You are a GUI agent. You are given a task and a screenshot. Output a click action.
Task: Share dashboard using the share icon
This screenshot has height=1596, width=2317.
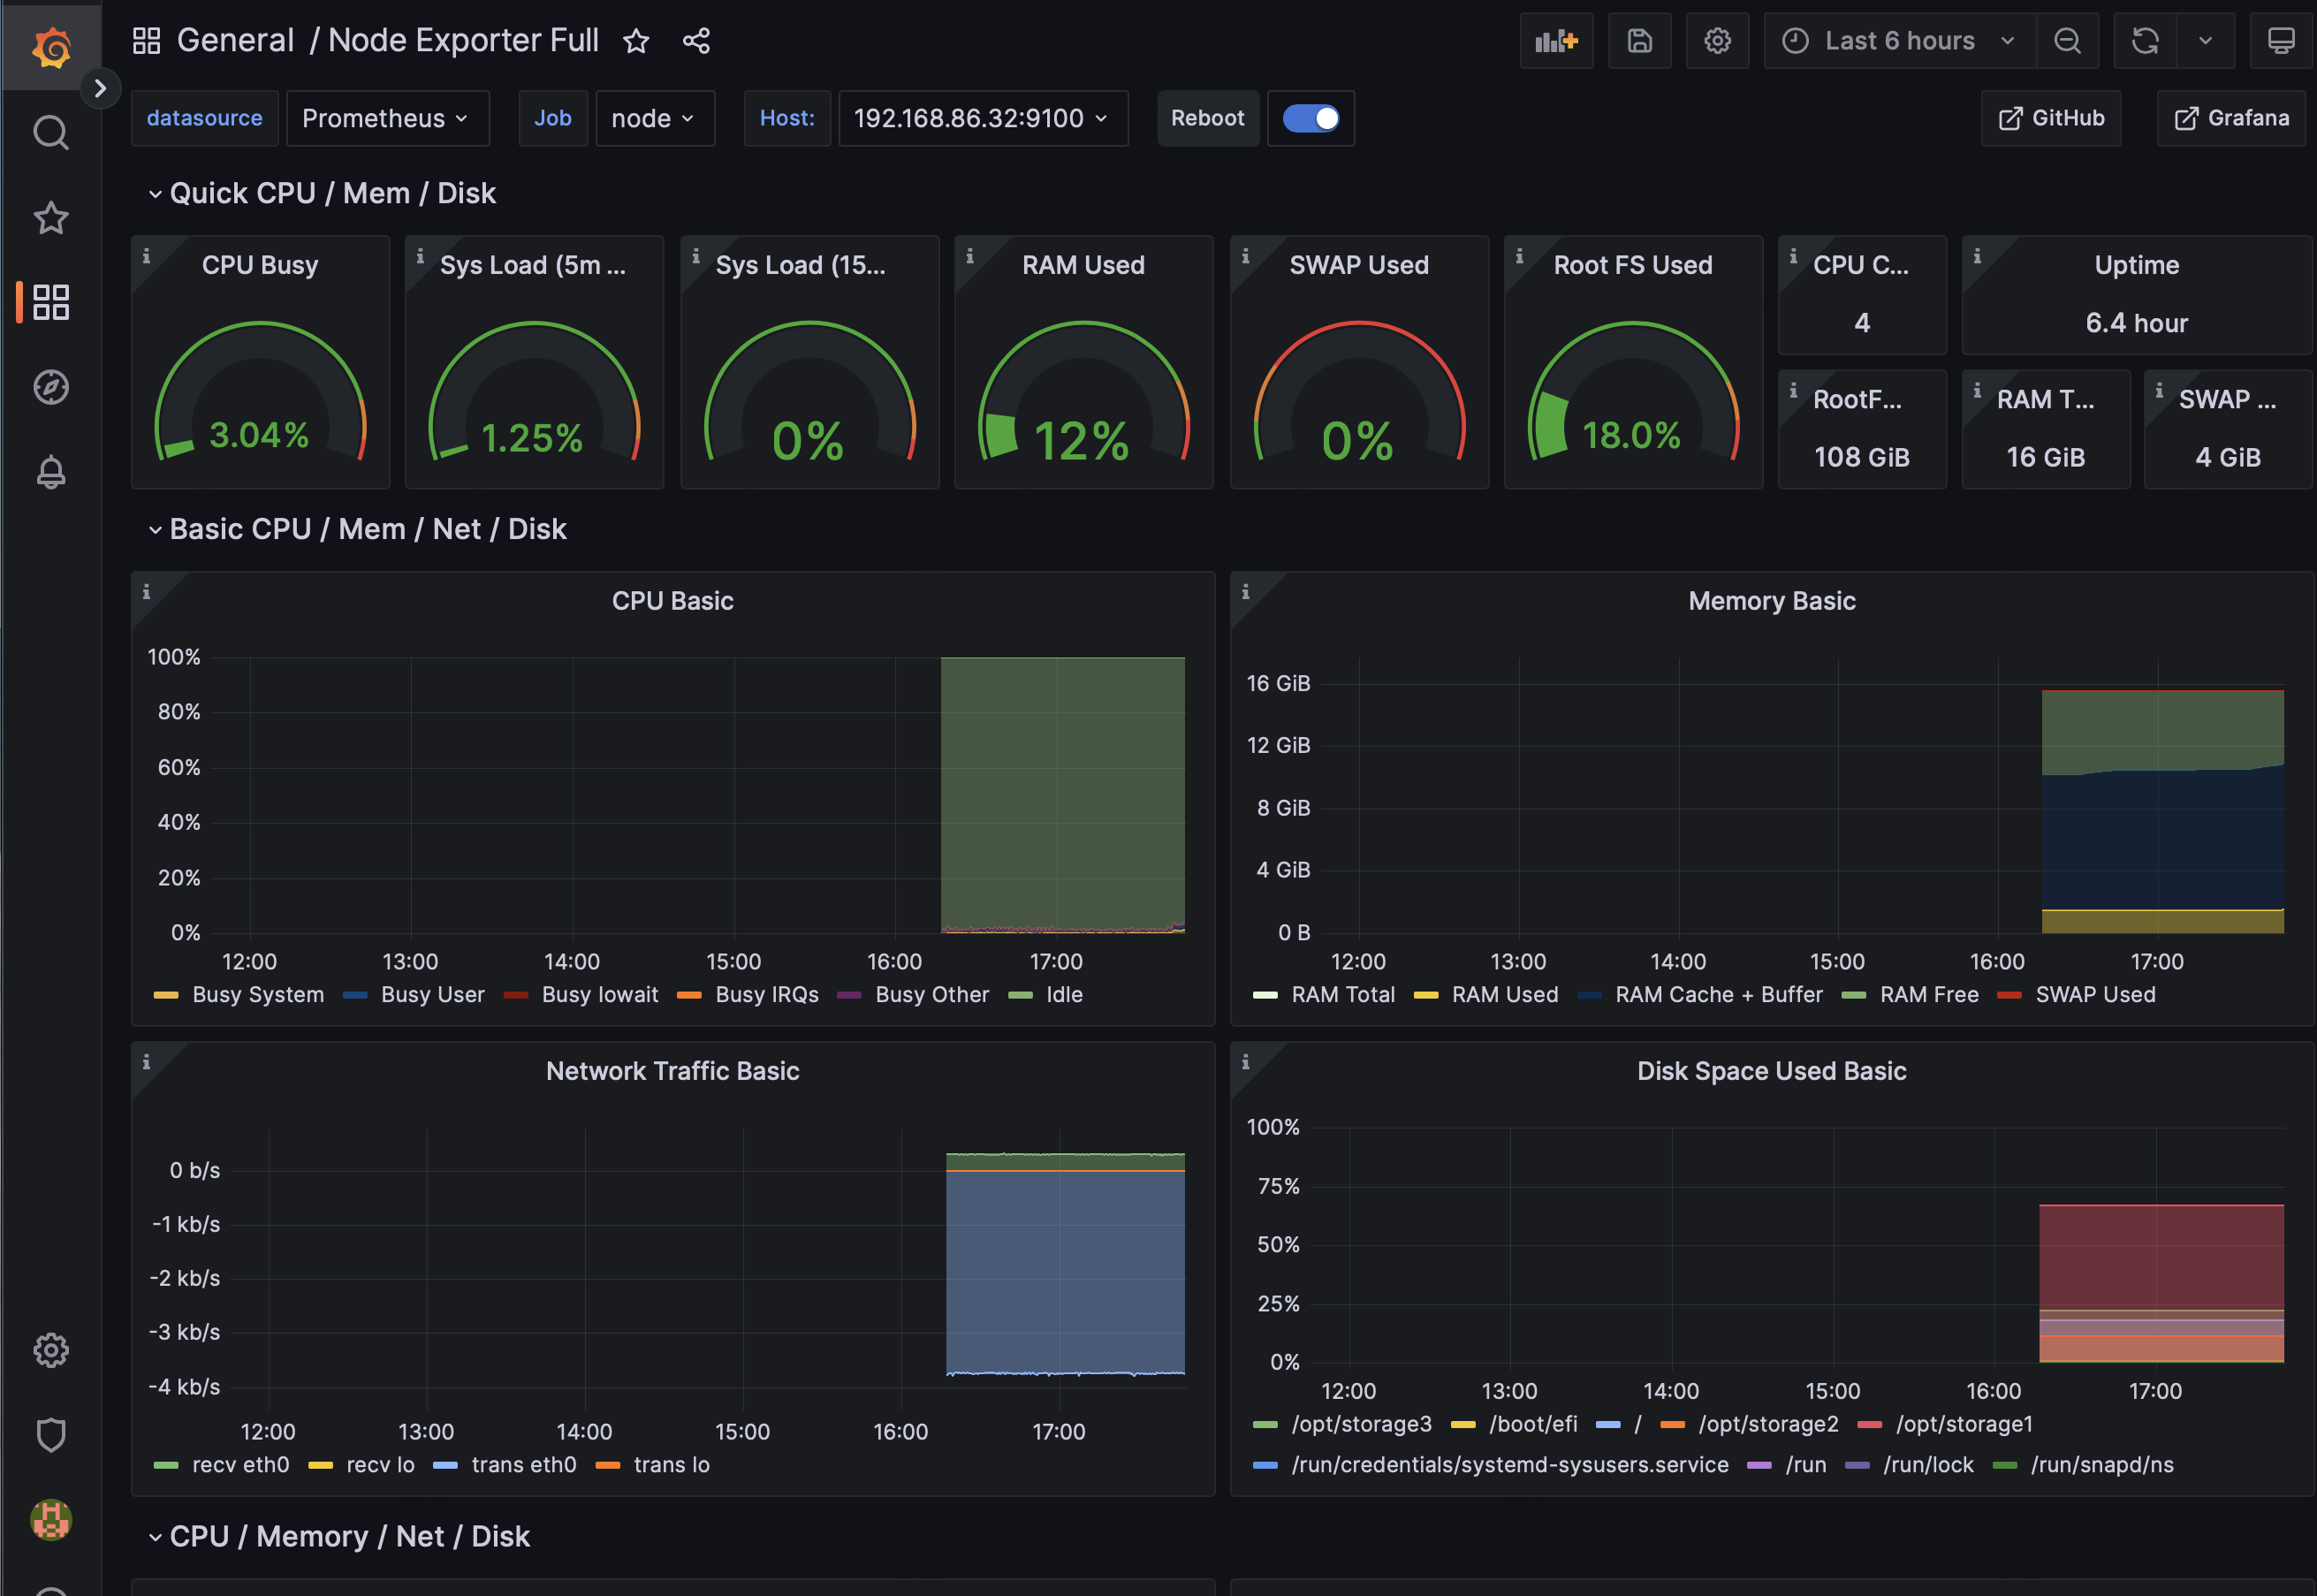tap(696, 41)
